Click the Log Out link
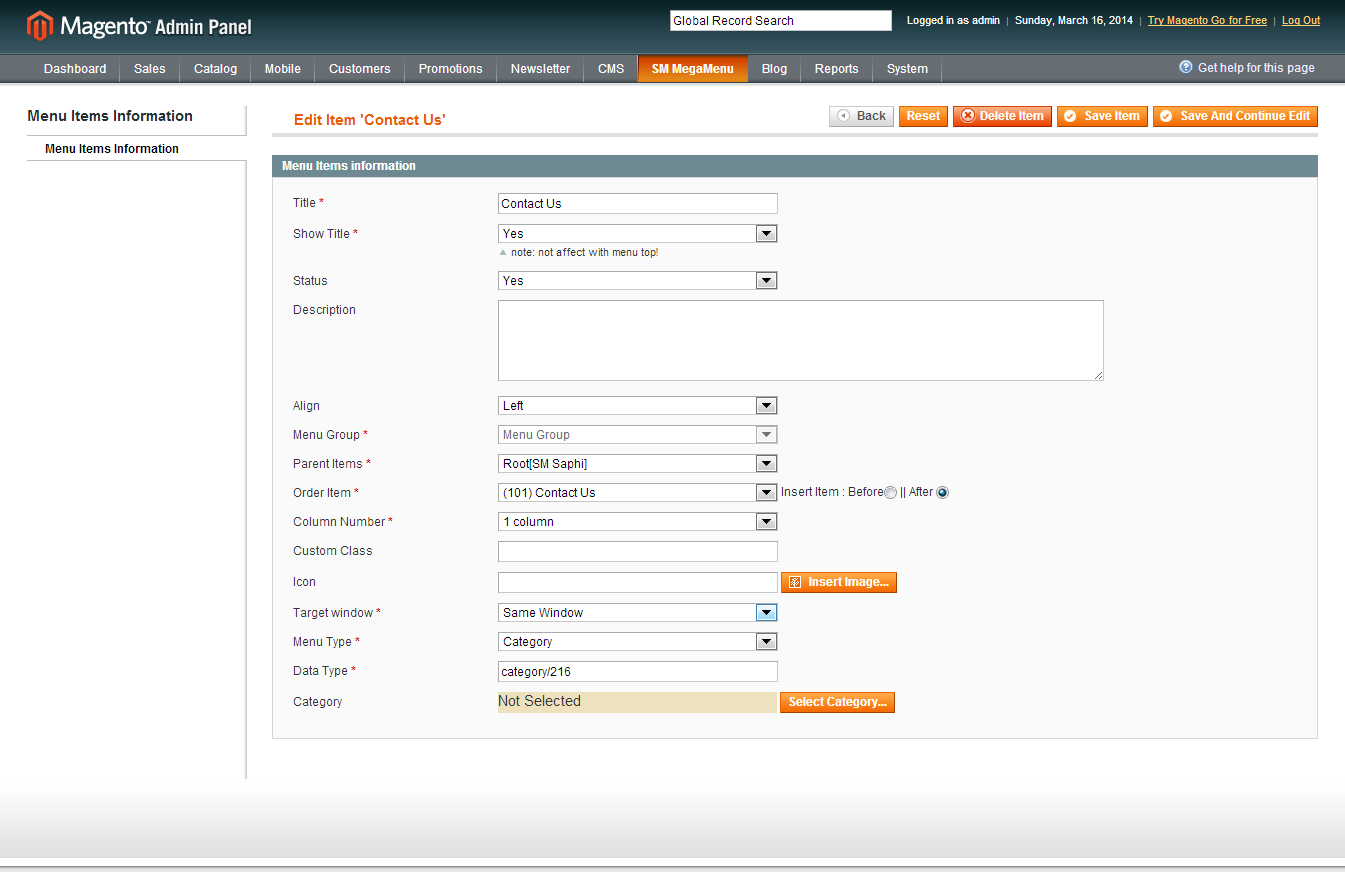The image size is (1345, 872). pyautogui.click(x=1301, y=20)
